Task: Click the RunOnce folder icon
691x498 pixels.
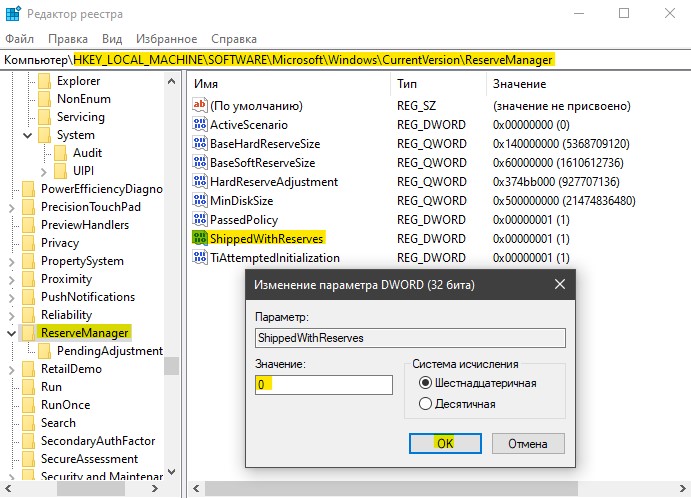Action: (29, 405)
